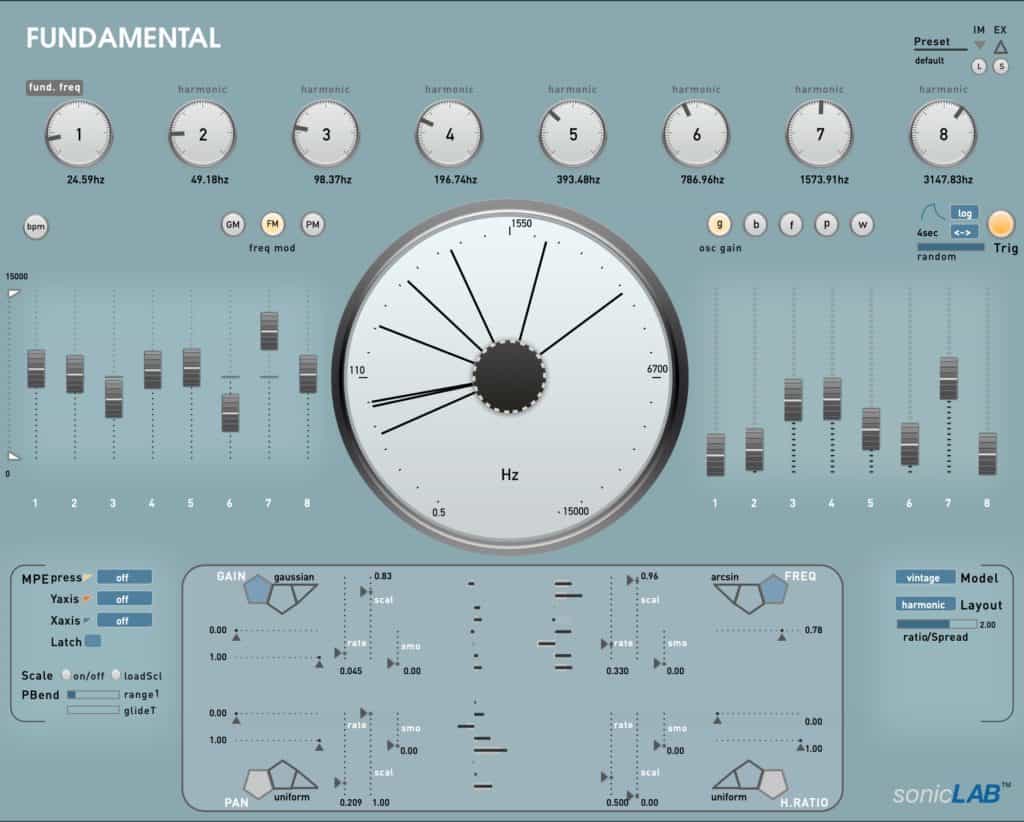Click the PAN rate arrow near 0.209
The image size is (1024, 822).
pyautogui.click(x=338, y=782)
